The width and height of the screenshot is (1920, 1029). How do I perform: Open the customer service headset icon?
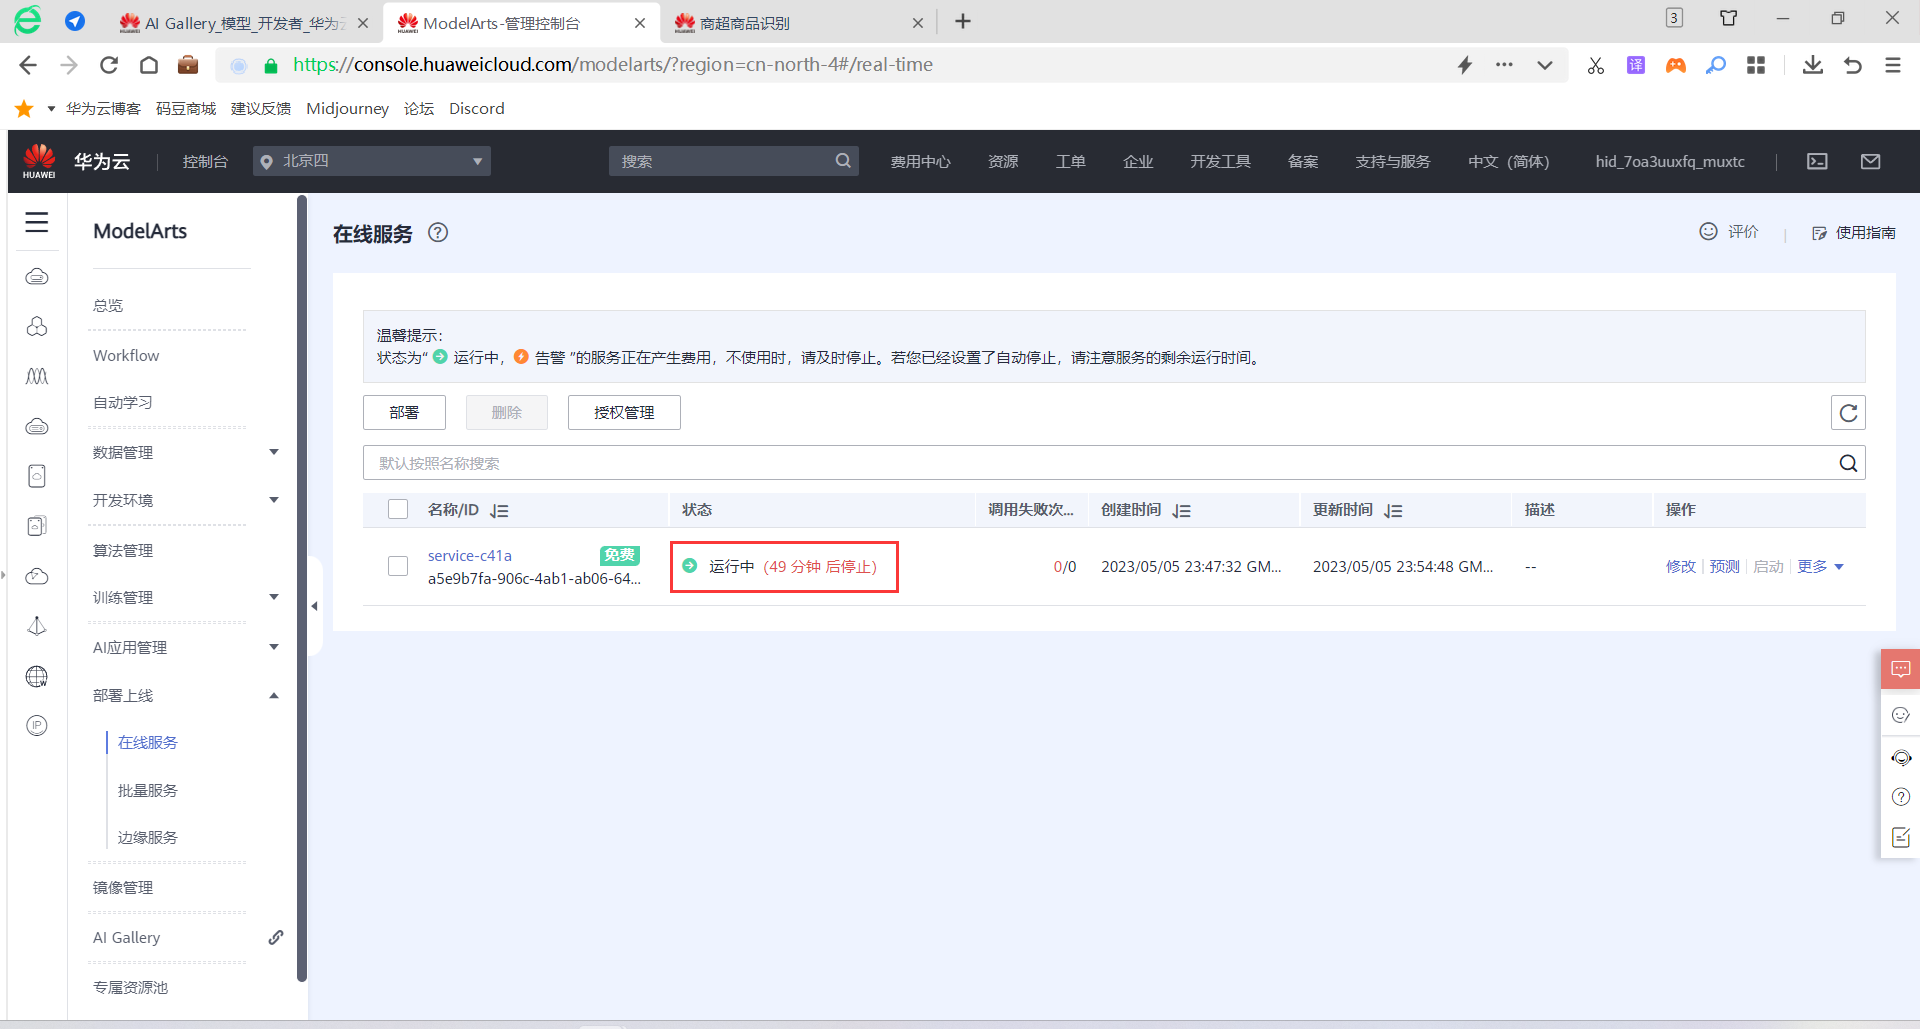click(x=1901, y=757)
